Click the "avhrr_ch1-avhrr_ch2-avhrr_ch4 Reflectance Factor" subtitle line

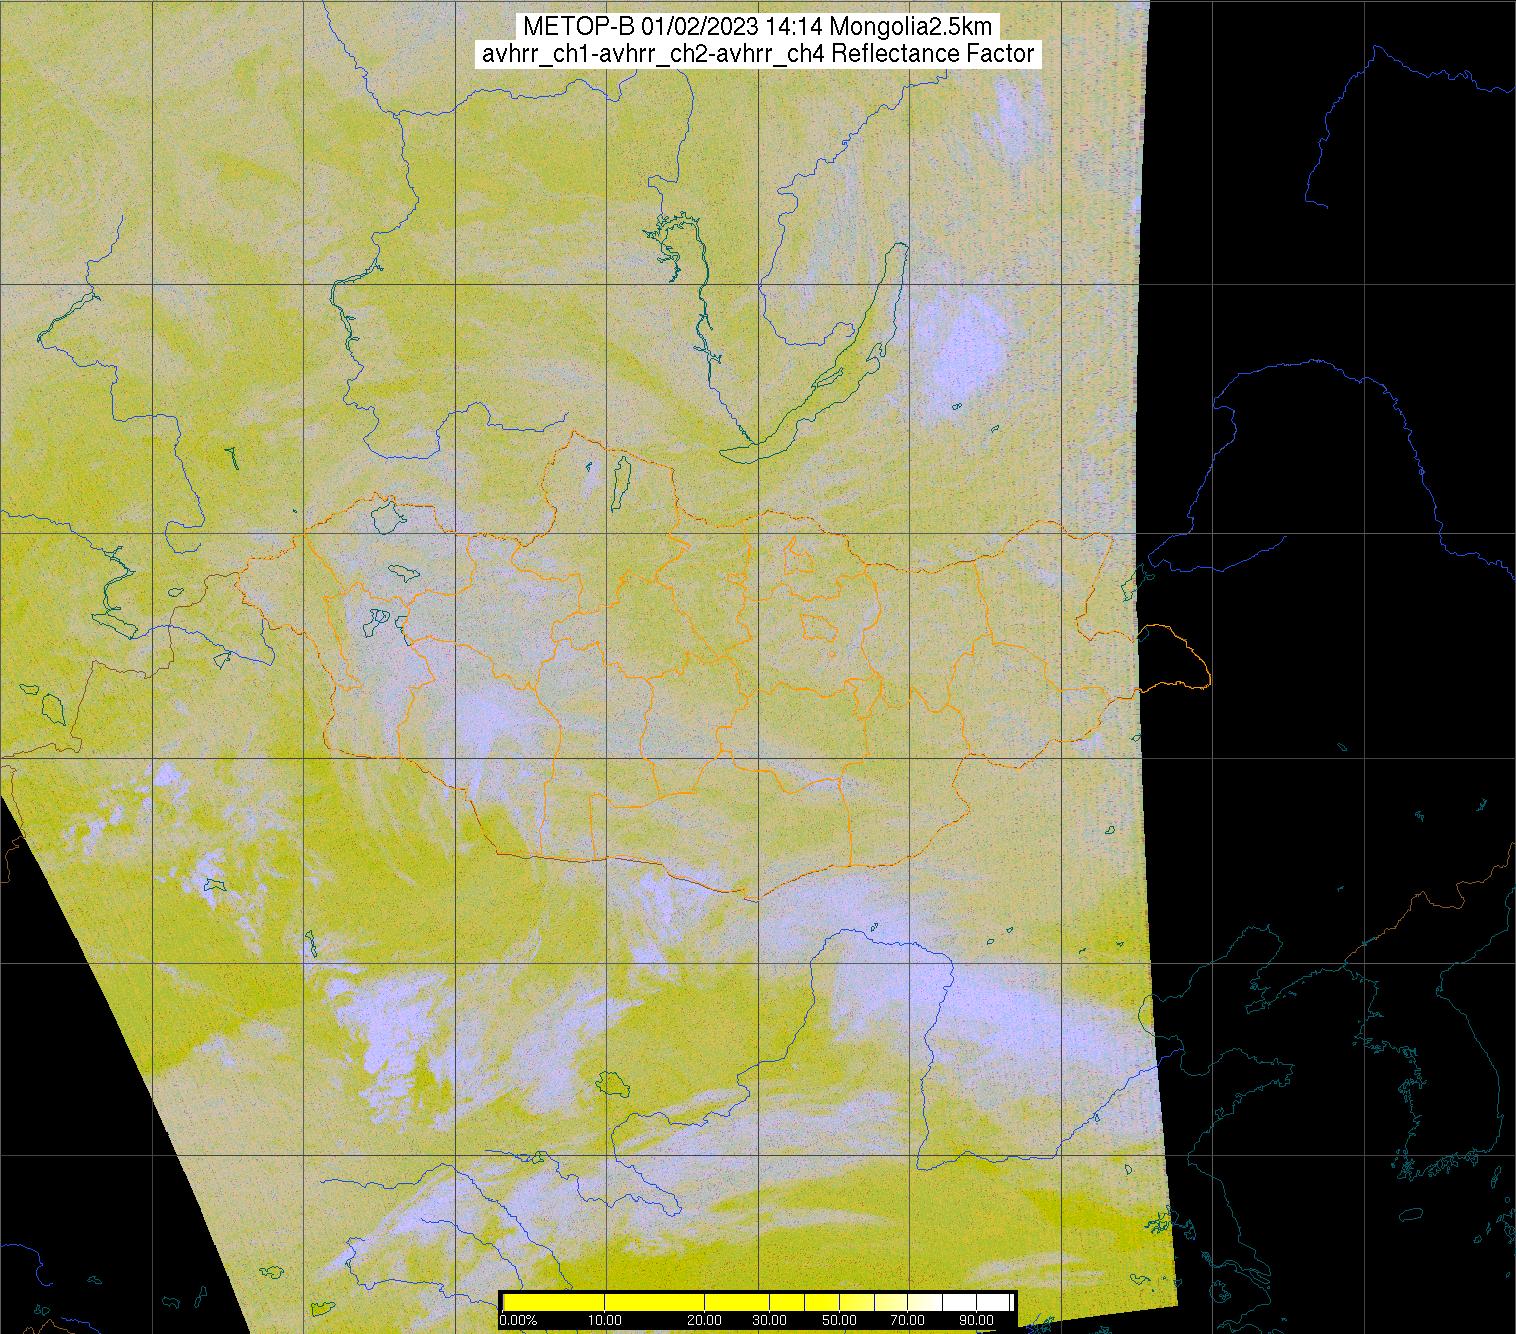pos(758,53)
